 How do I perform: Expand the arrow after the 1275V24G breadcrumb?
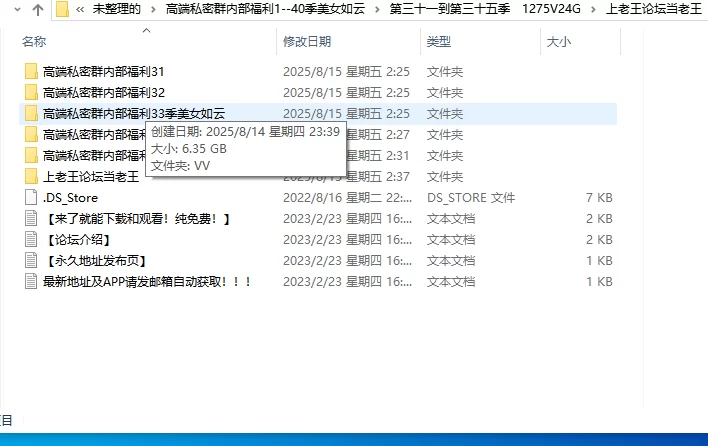[x=594, y=11]
